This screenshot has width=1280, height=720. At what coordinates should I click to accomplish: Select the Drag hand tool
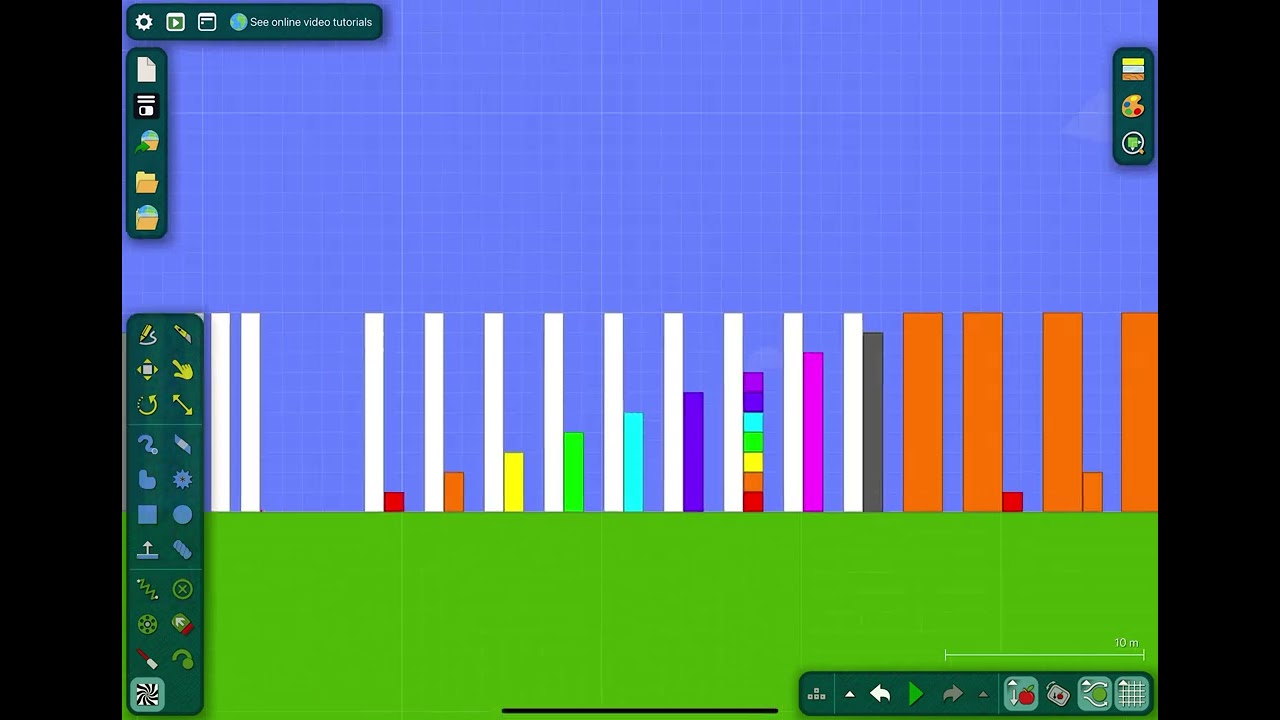(182, 370)
